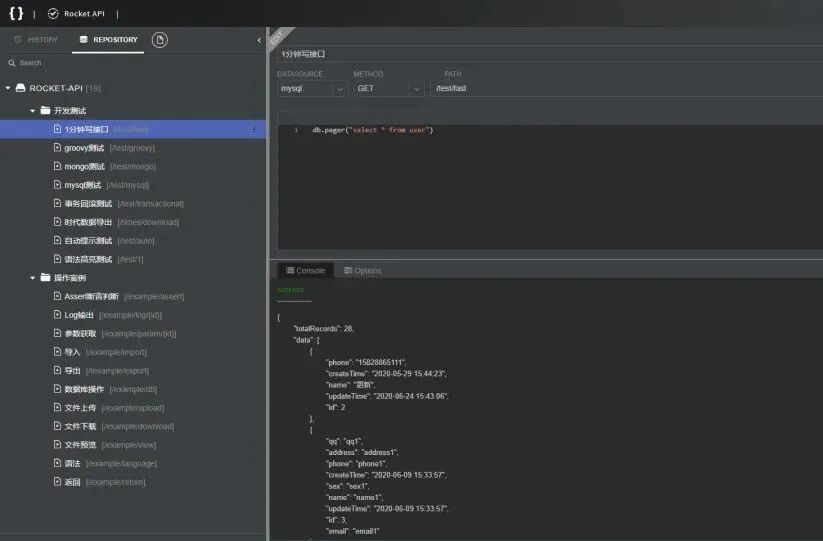Select the 时代数据导出 entry
The image size is (823, 541).
coord(133,222)
